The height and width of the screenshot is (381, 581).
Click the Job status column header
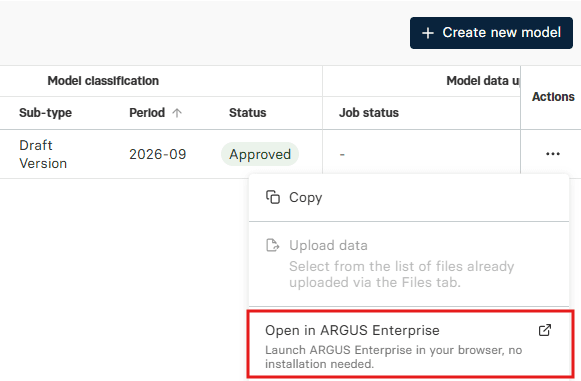click(369, 113)
